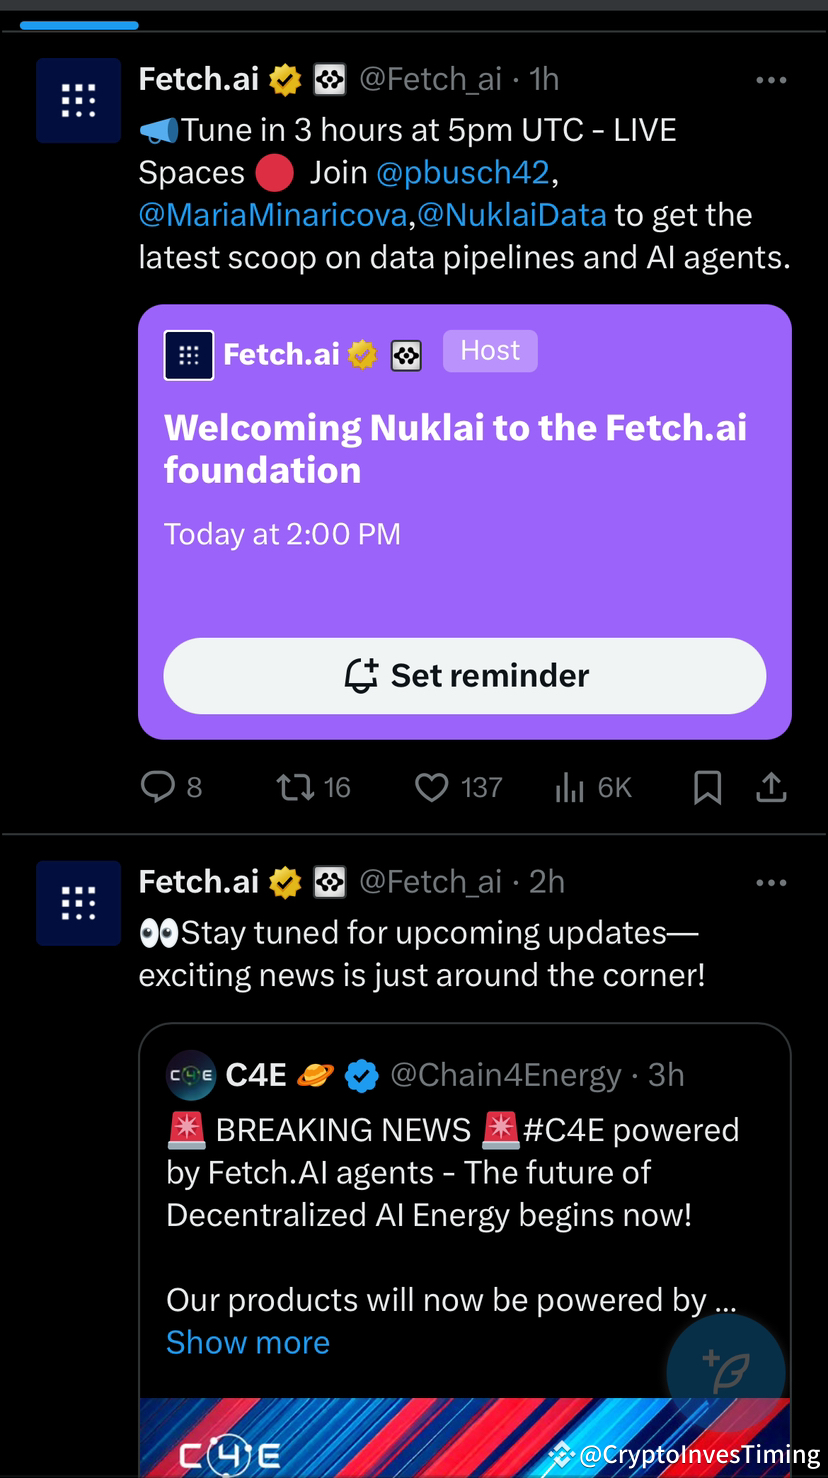This screenshot has height=1478, width=828.
Task: Click Fetch.ai's gold verified badge
Action: 284,78
